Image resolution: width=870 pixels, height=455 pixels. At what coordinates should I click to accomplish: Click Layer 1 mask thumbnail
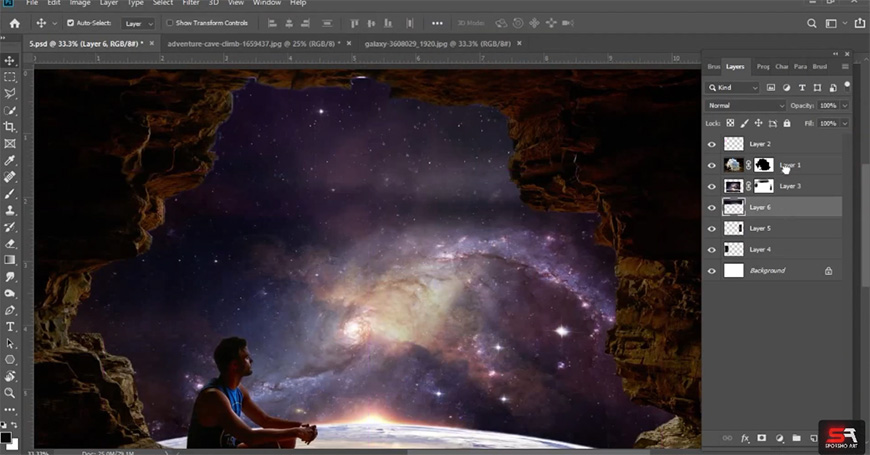[763, 165]
